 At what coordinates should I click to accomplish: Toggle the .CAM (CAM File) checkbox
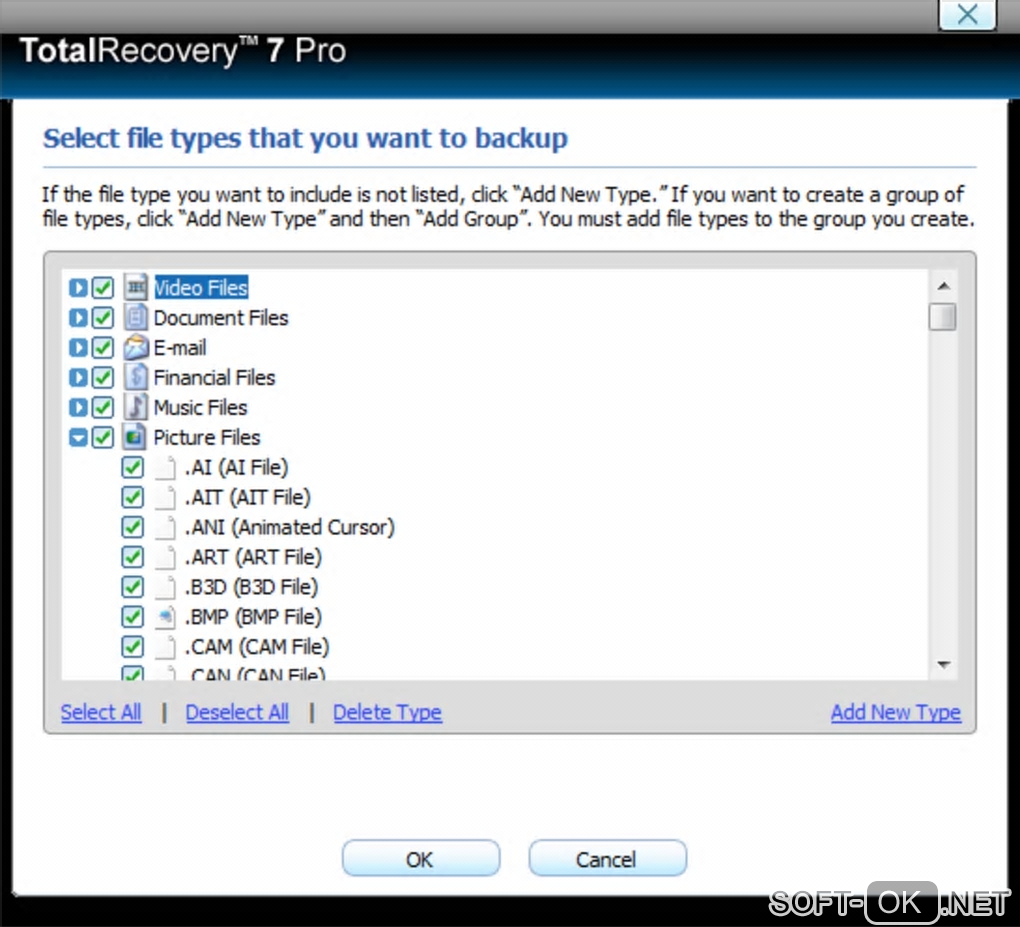pyautogui.click(x=133, y=647)
